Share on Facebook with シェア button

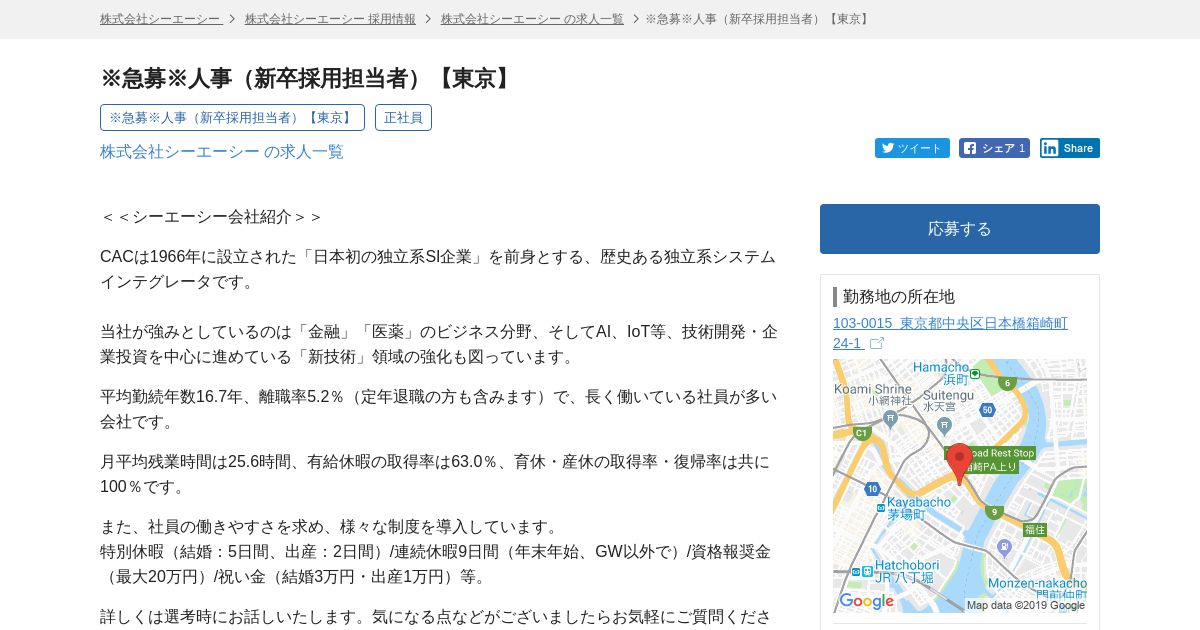994,148
